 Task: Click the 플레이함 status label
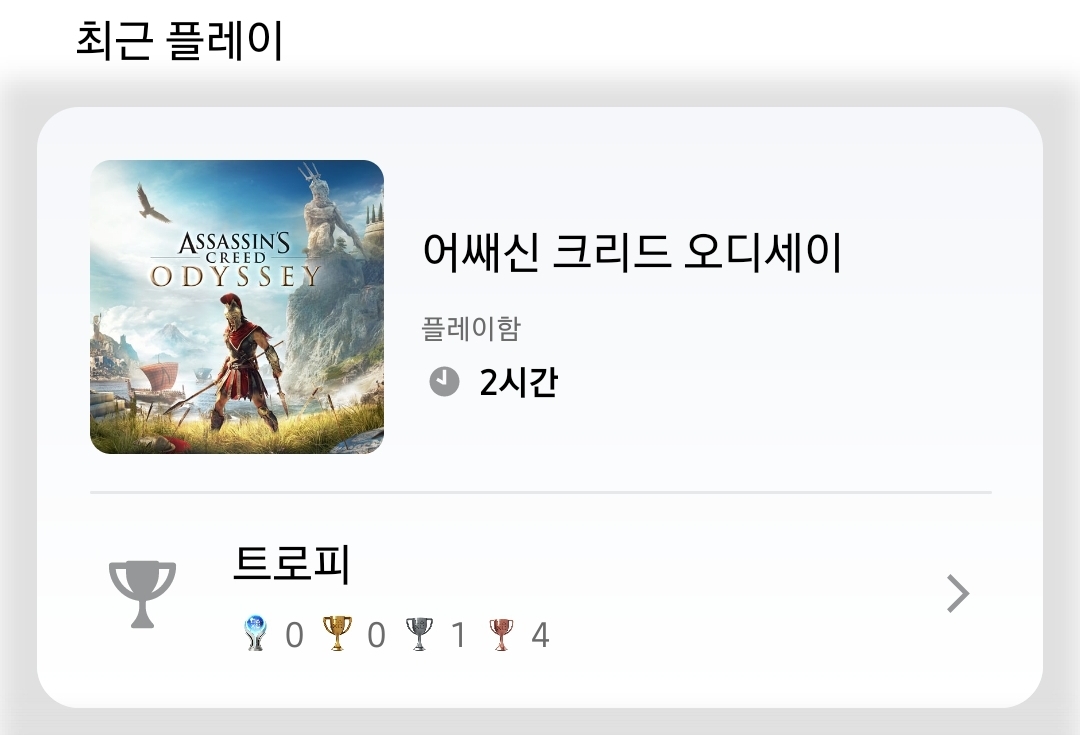click(471, 328)
